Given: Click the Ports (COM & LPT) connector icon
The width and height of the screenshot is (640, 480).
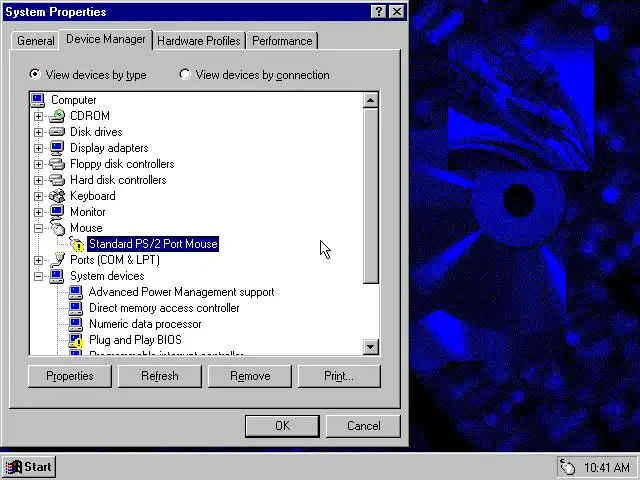Looking at the screenshot, I should (58, 260).
